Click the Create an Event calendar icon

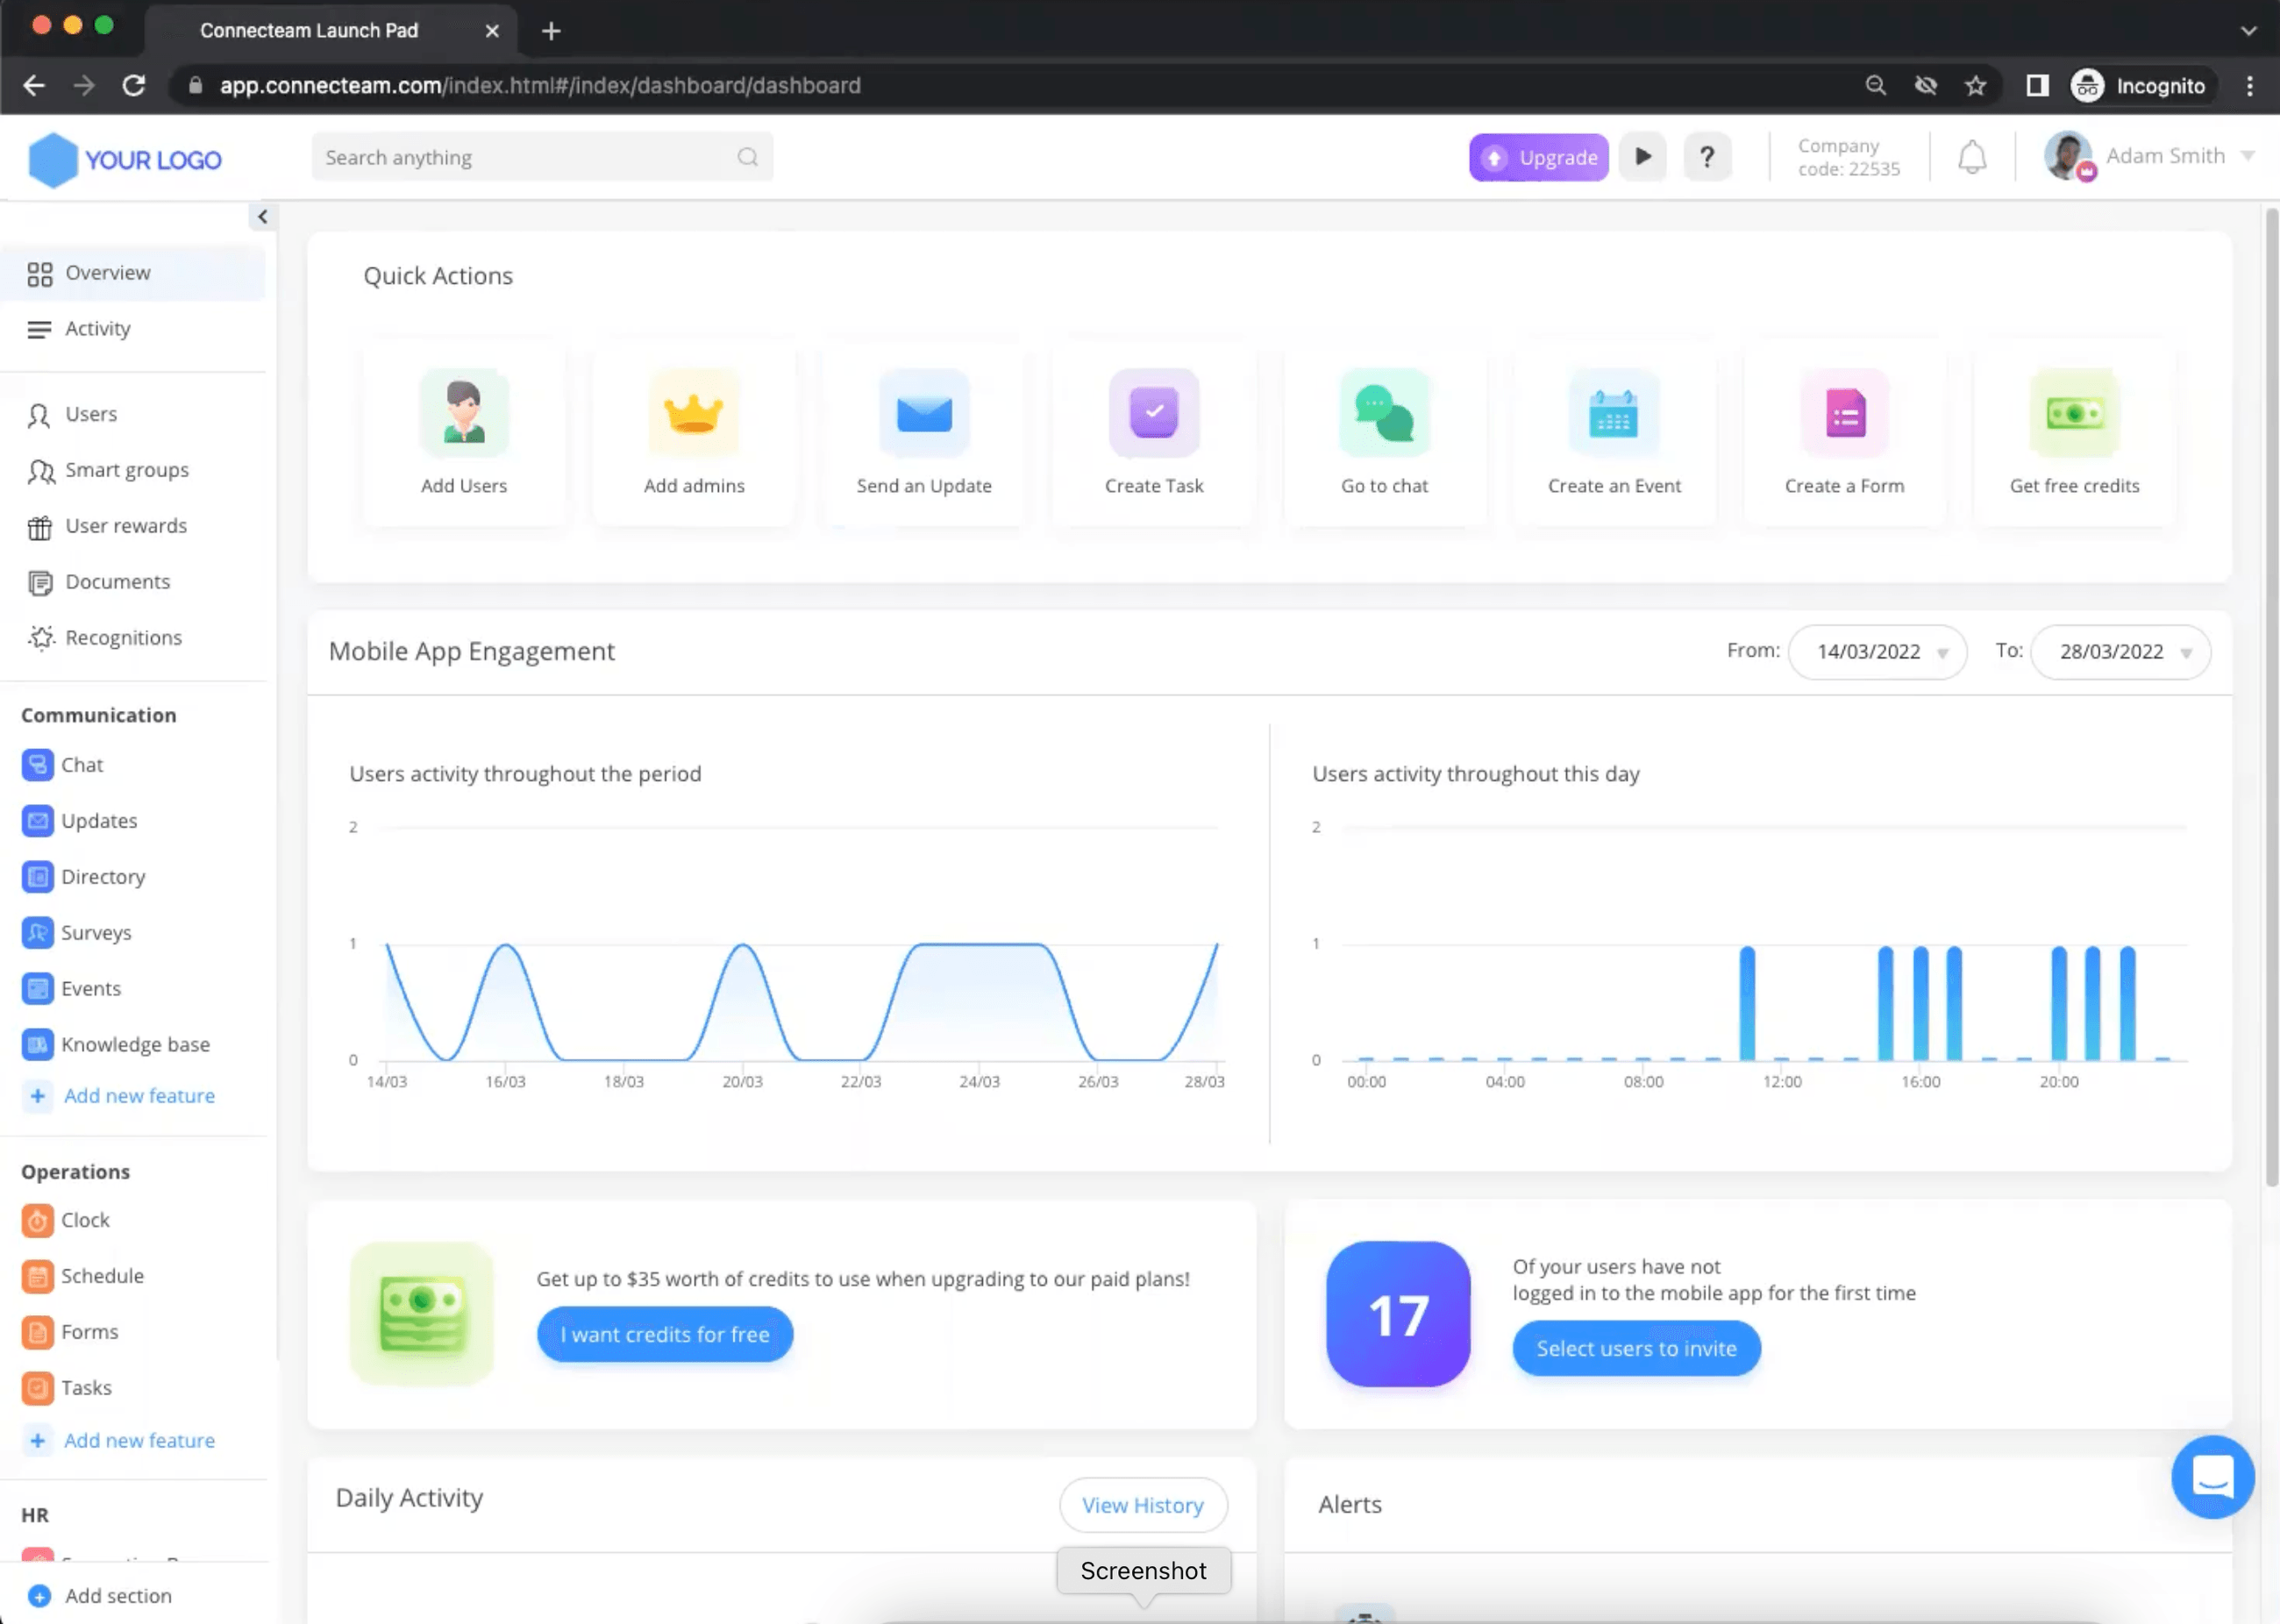coord(1614,413)
